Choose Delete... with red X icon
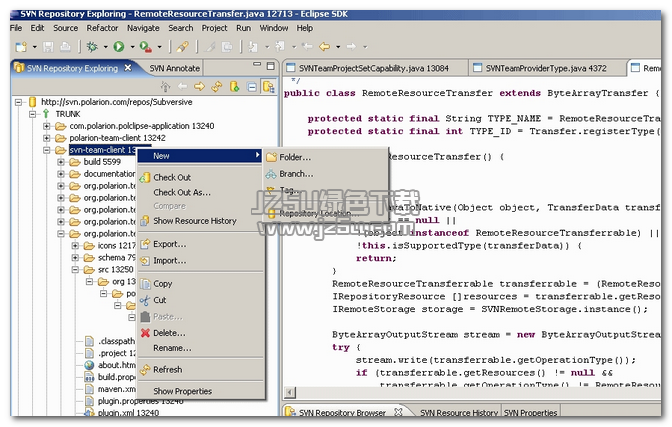 point(201,333)
